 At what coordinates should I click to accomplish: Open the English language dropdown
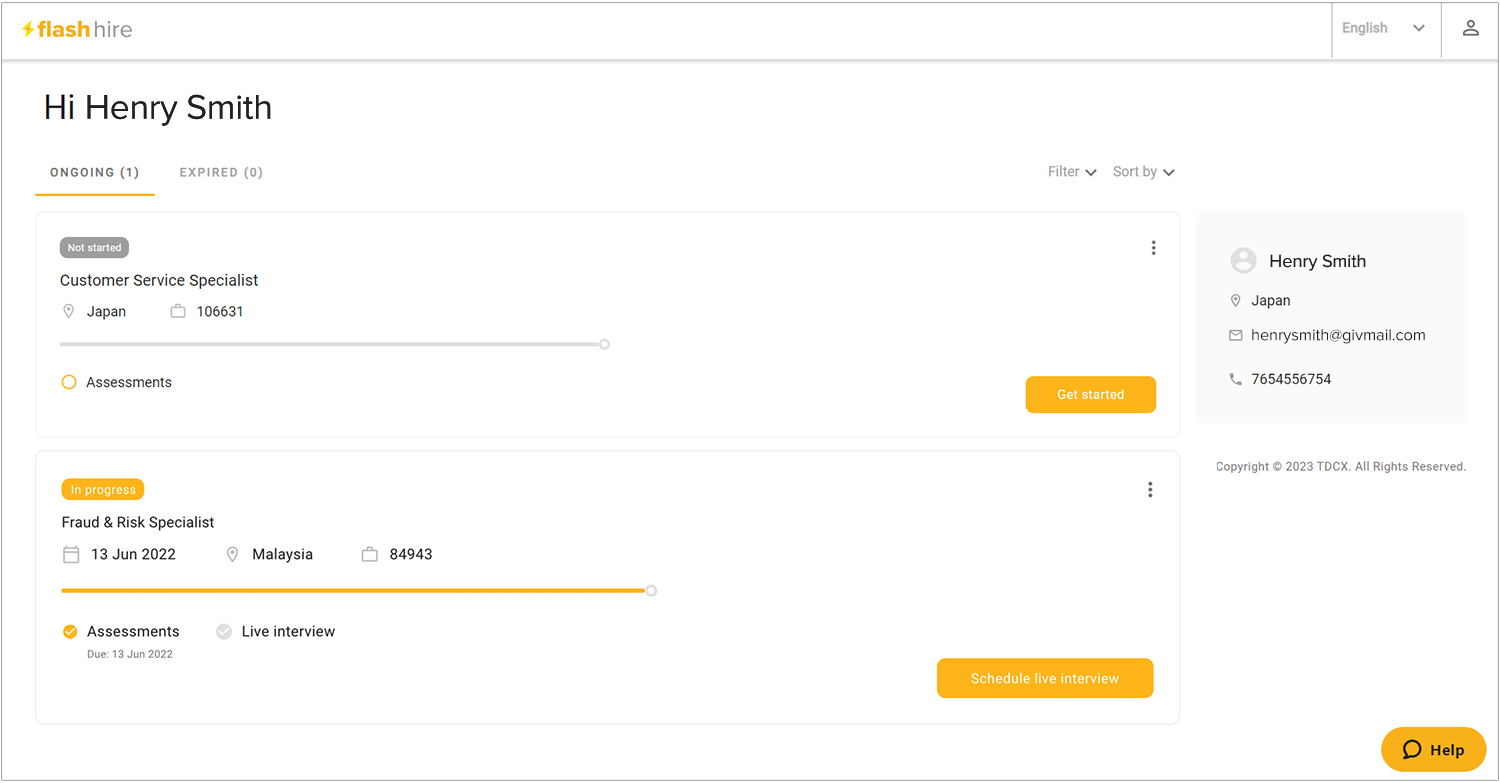[x=1386, y=28]
